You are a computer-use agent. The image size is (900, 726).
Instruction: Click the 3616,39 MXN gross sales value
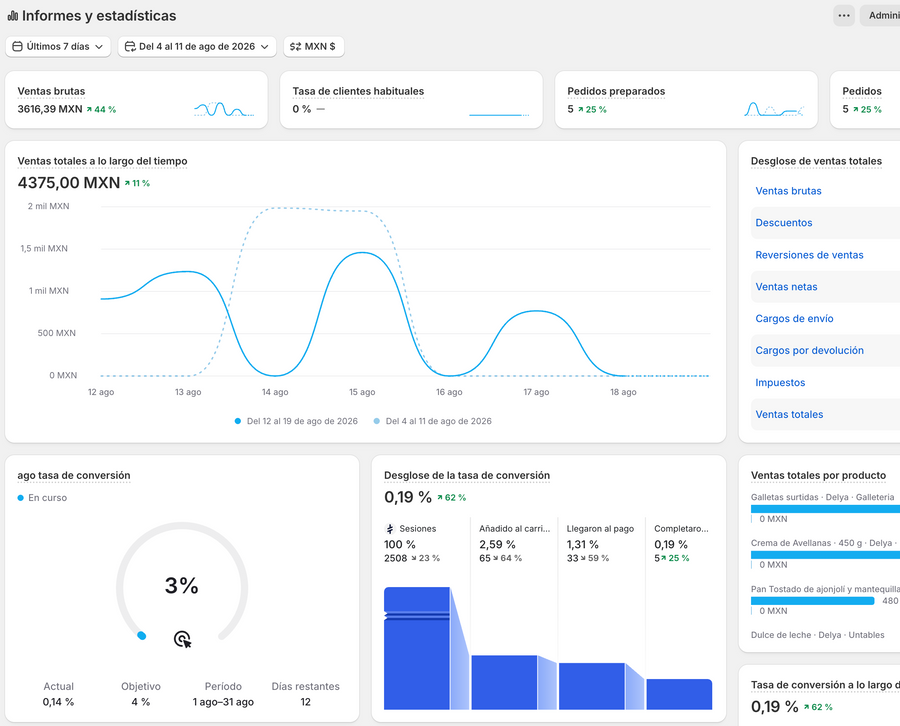tap(50, 109)
